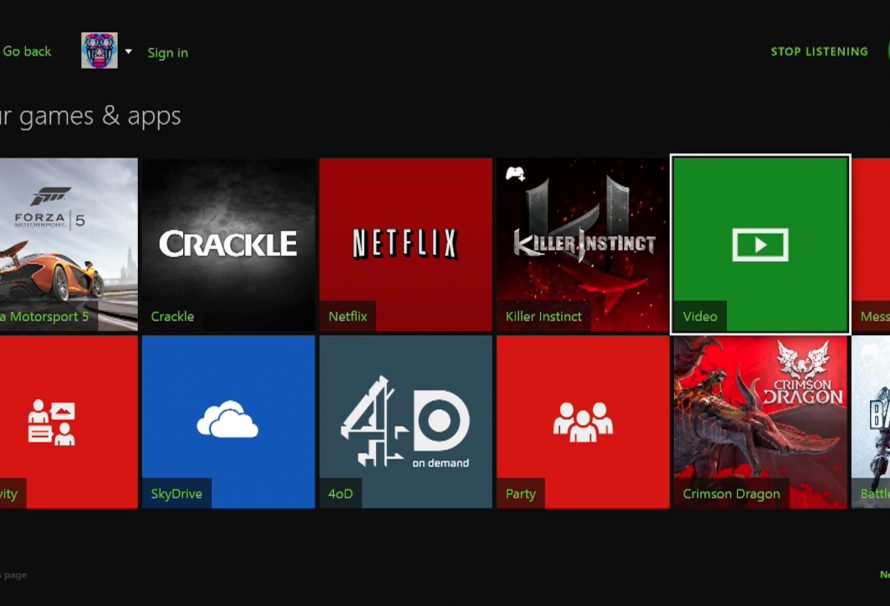This screenshot has width=890, height=606.
Task: Click the 'Video' tile label
Action: tap(700, 317)
